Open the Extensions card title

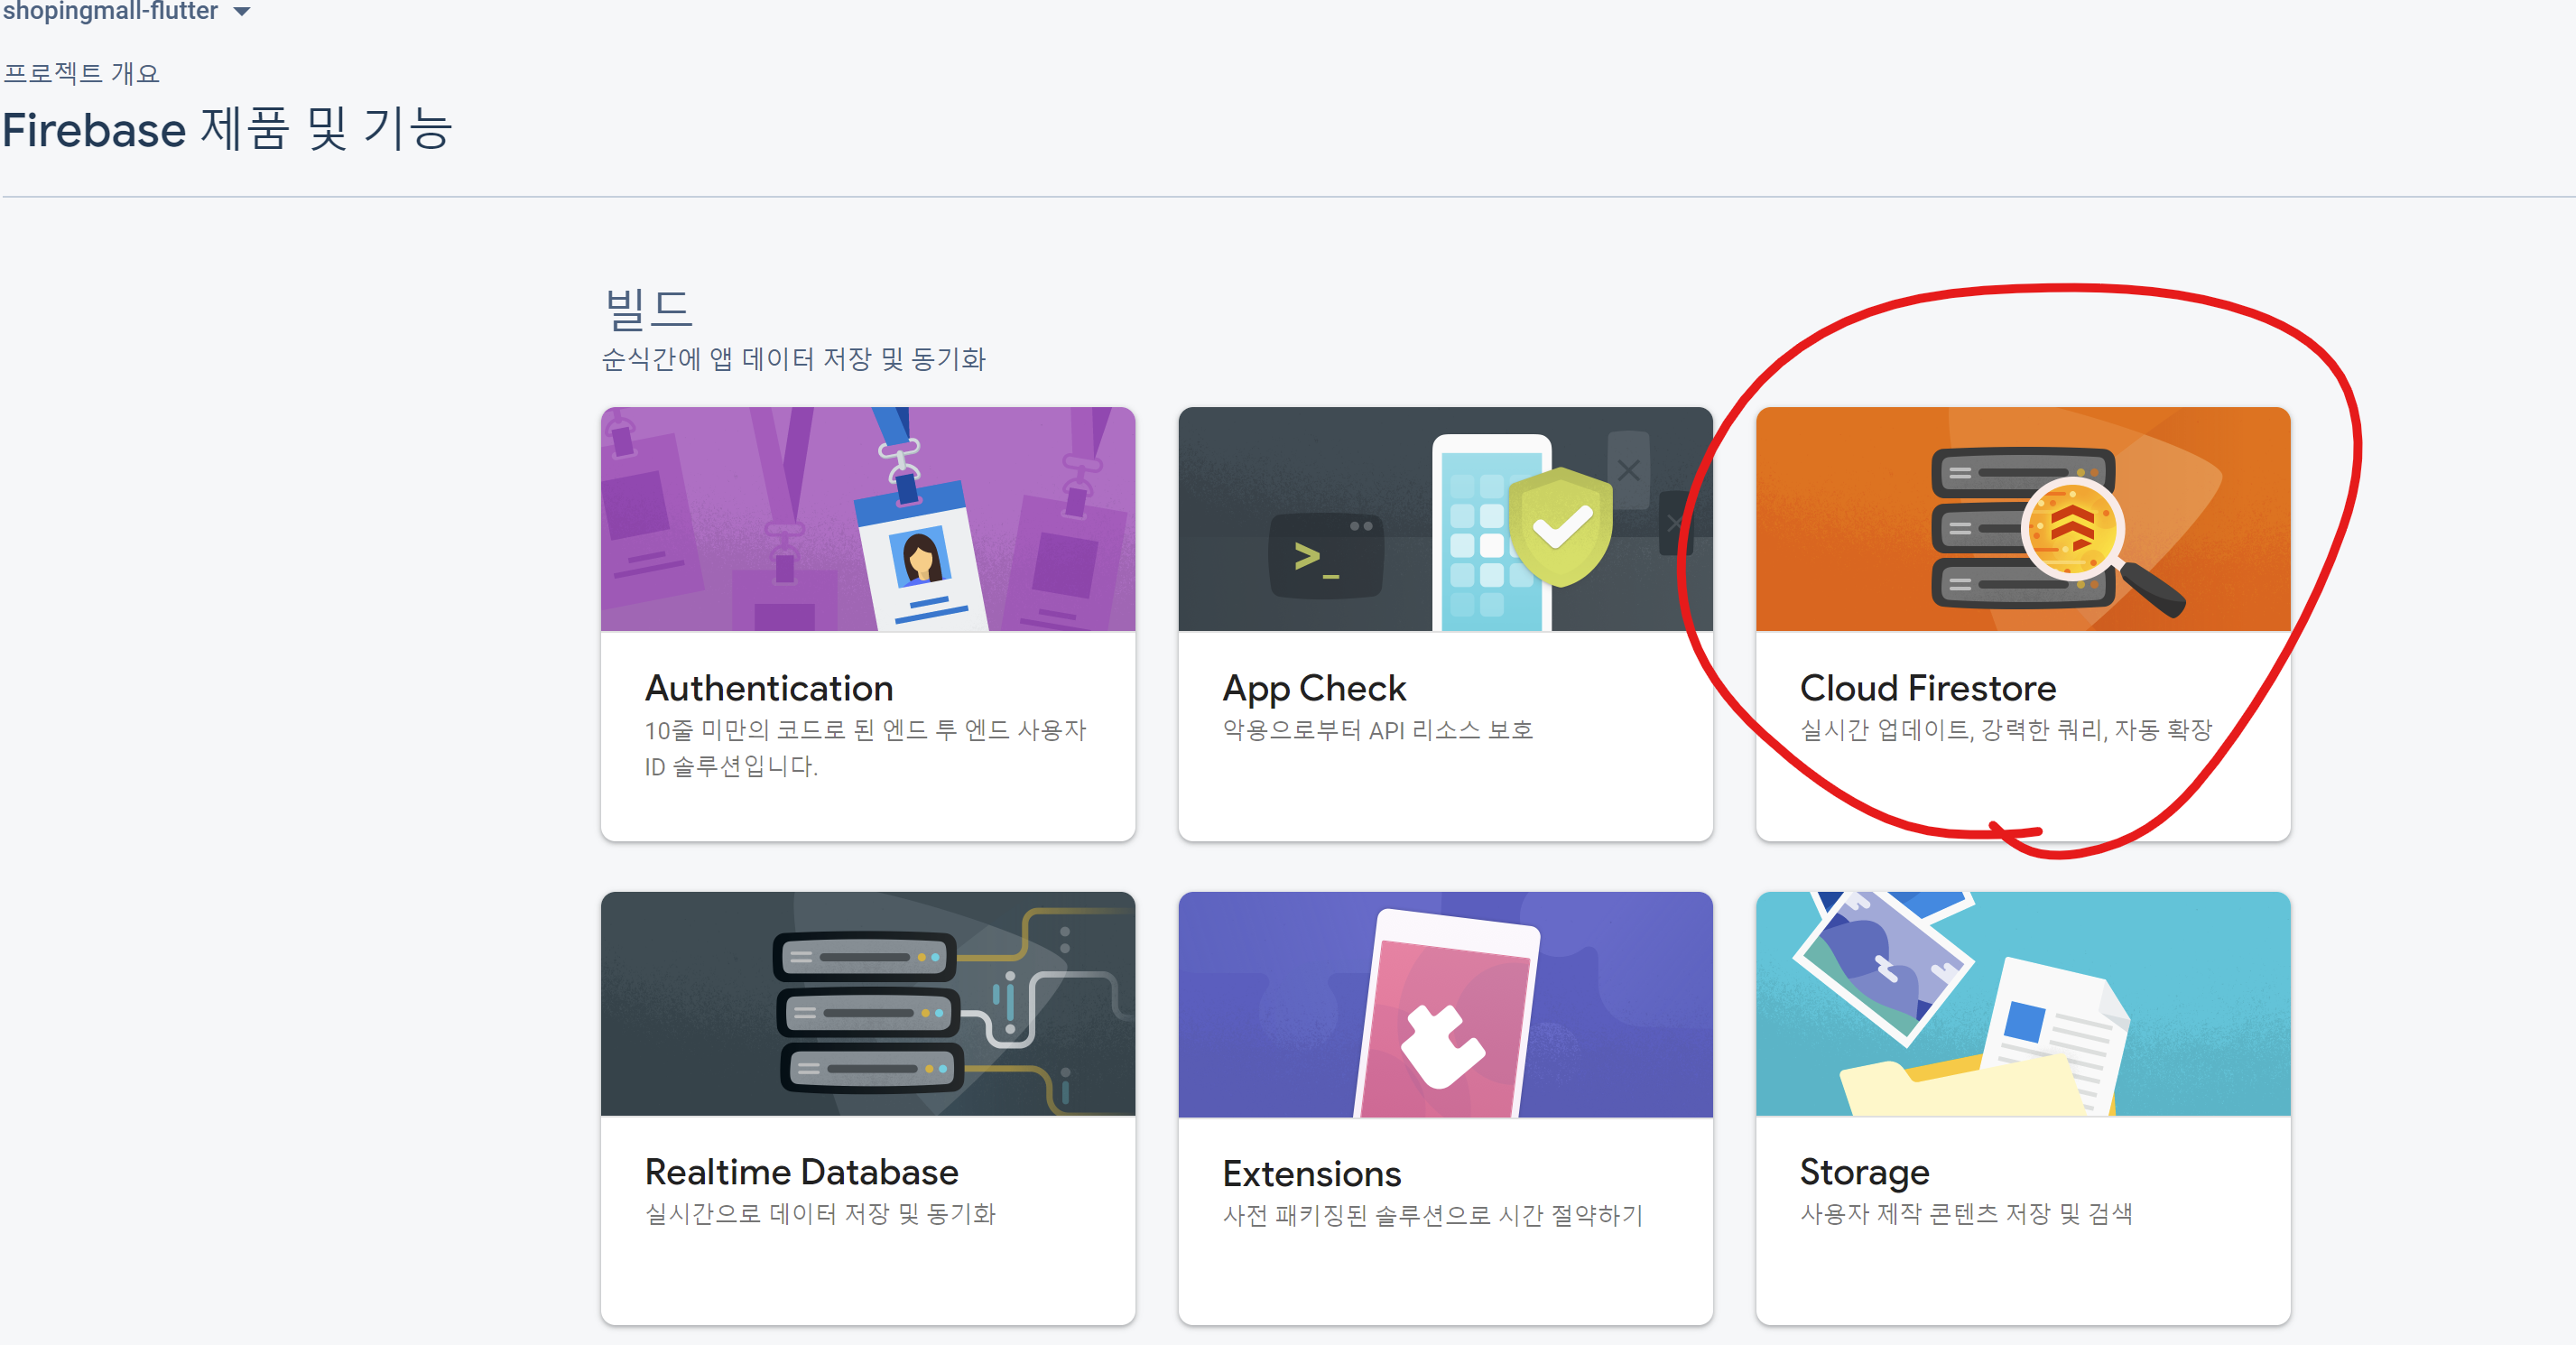coord(1311,1174)
